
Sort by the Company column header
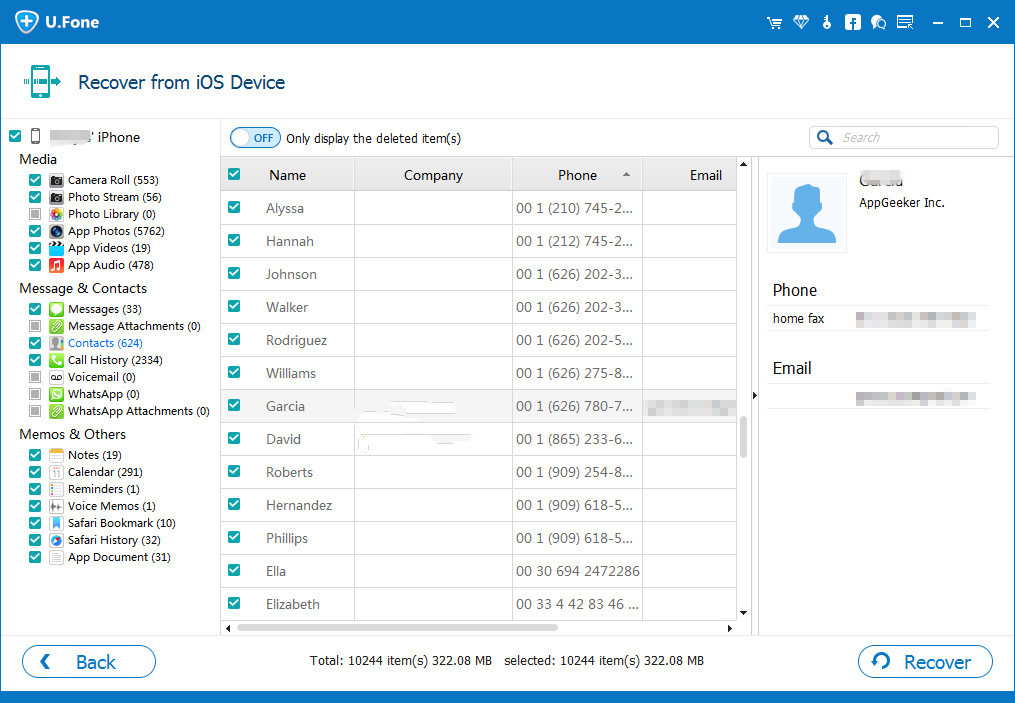click(x=433, y=175)
